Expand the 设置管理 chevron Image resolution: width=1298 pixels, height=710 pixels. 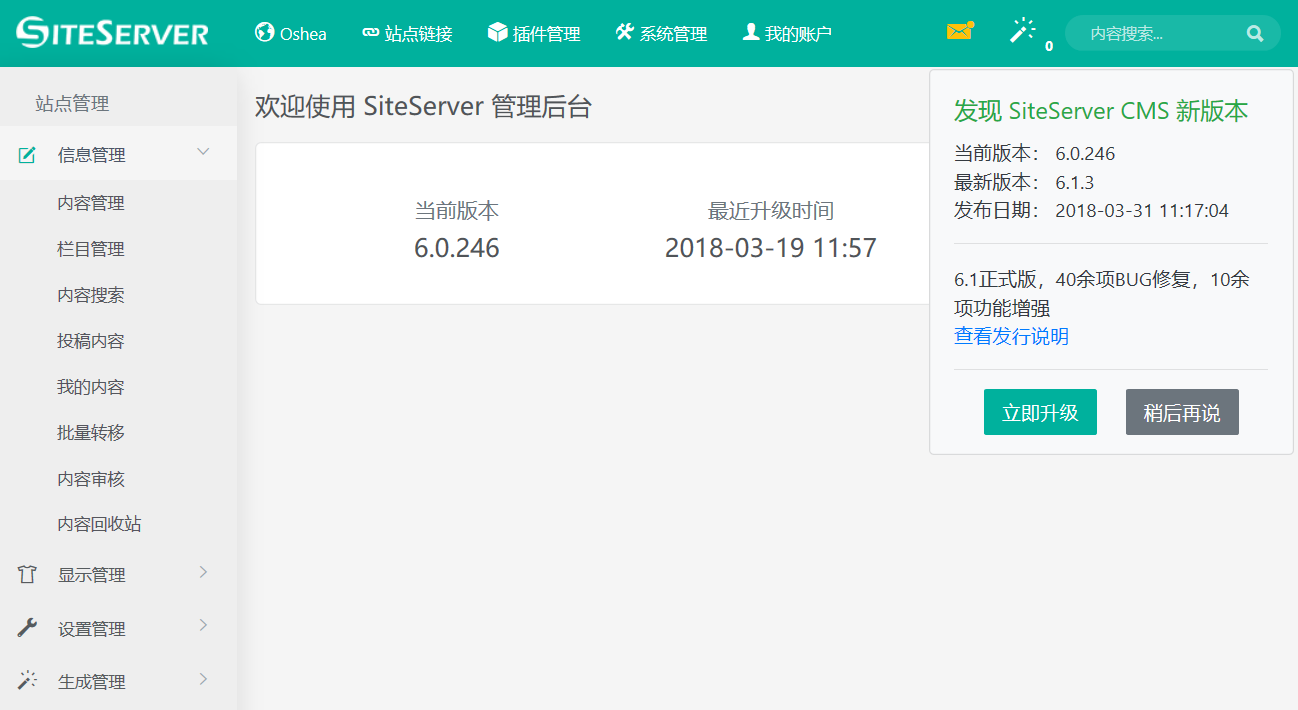coord(204,625)
